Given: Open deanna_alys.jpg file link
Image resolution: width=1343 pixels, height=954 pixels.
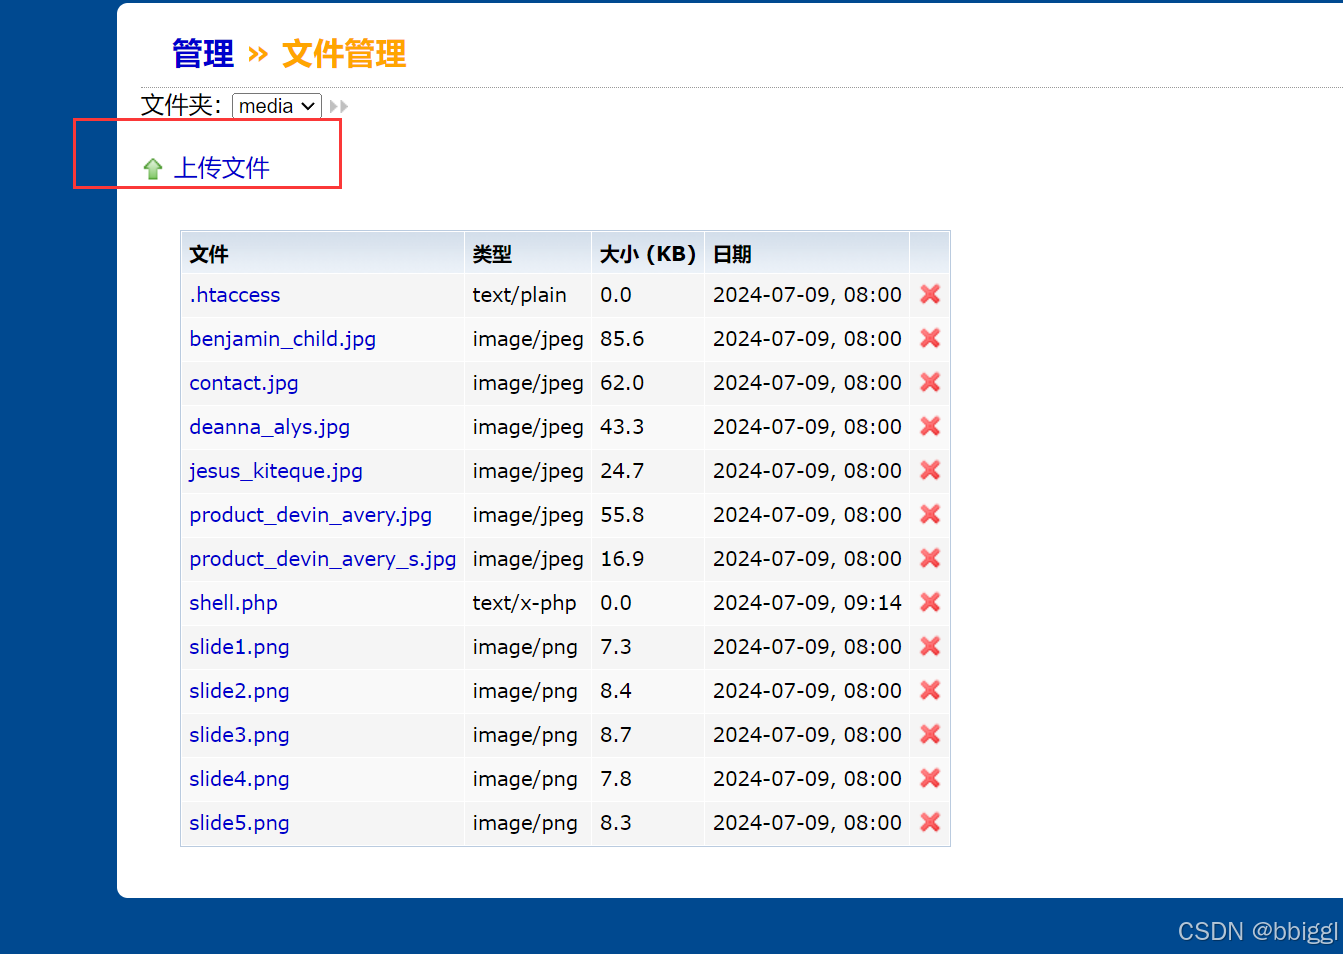Looking at the screenshot, I should click(x=270, y=427).
